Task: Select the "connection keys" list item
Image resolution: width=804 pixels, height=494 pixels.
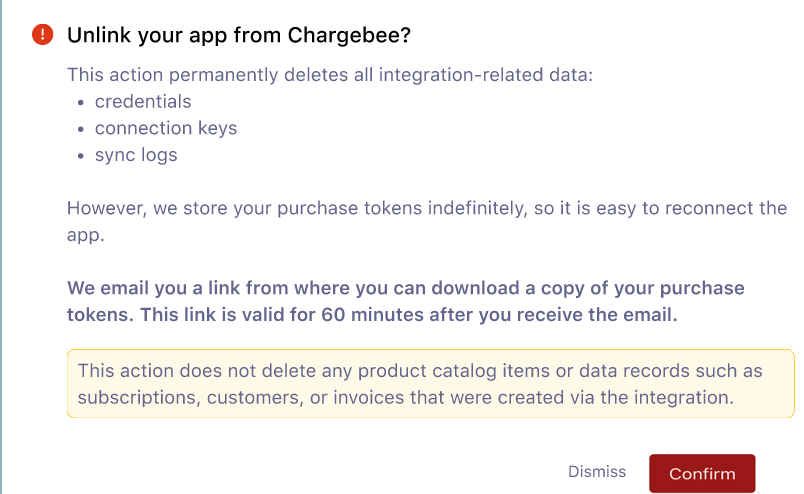Action: [x=166, y=128]
